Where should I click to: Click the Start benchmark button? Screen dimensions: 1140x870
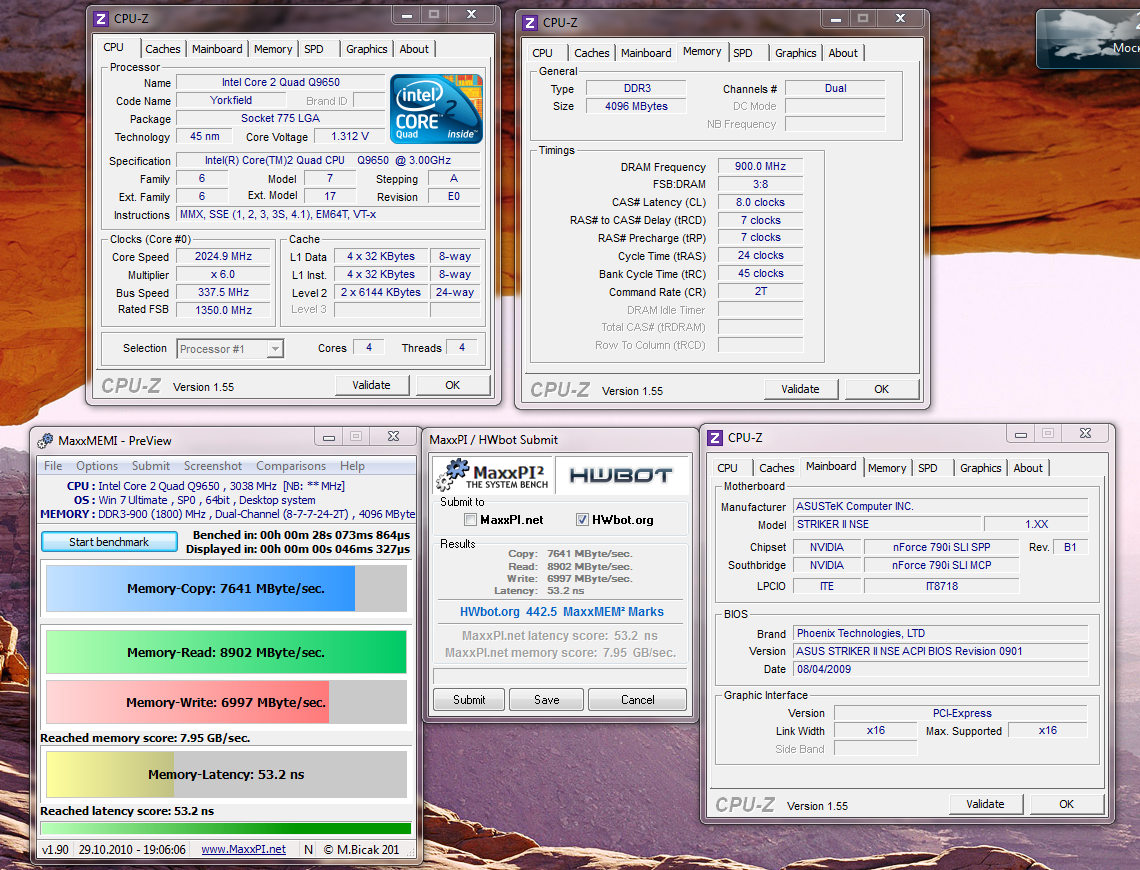(109, 541)
